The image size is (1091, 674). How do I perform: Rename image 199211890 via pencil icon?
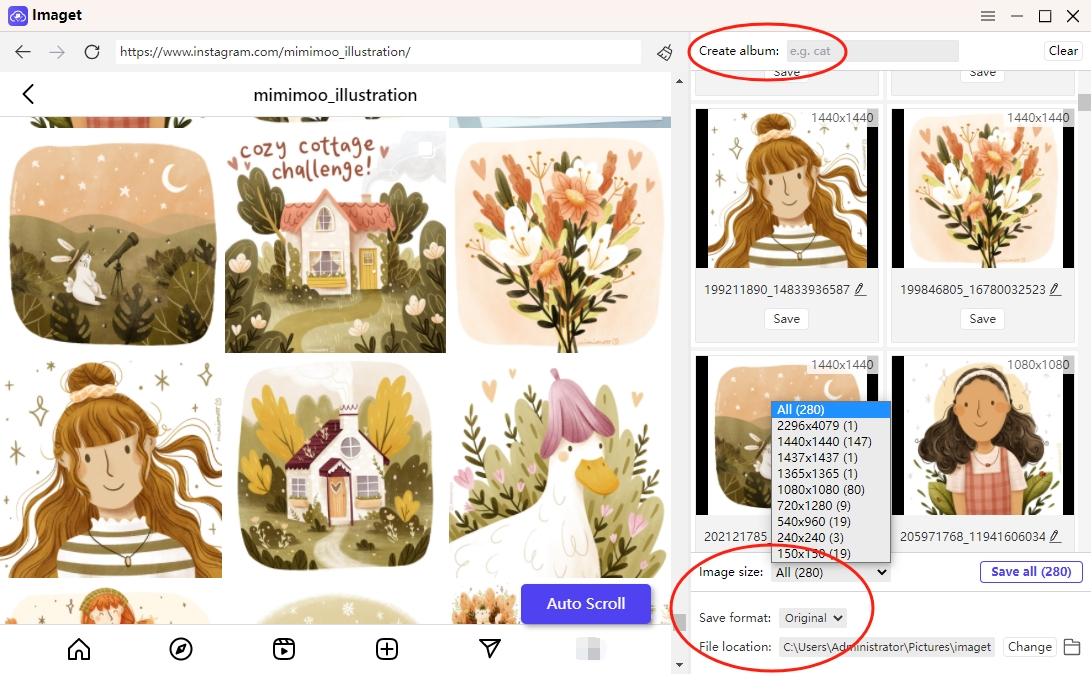(x=860, y=289)
